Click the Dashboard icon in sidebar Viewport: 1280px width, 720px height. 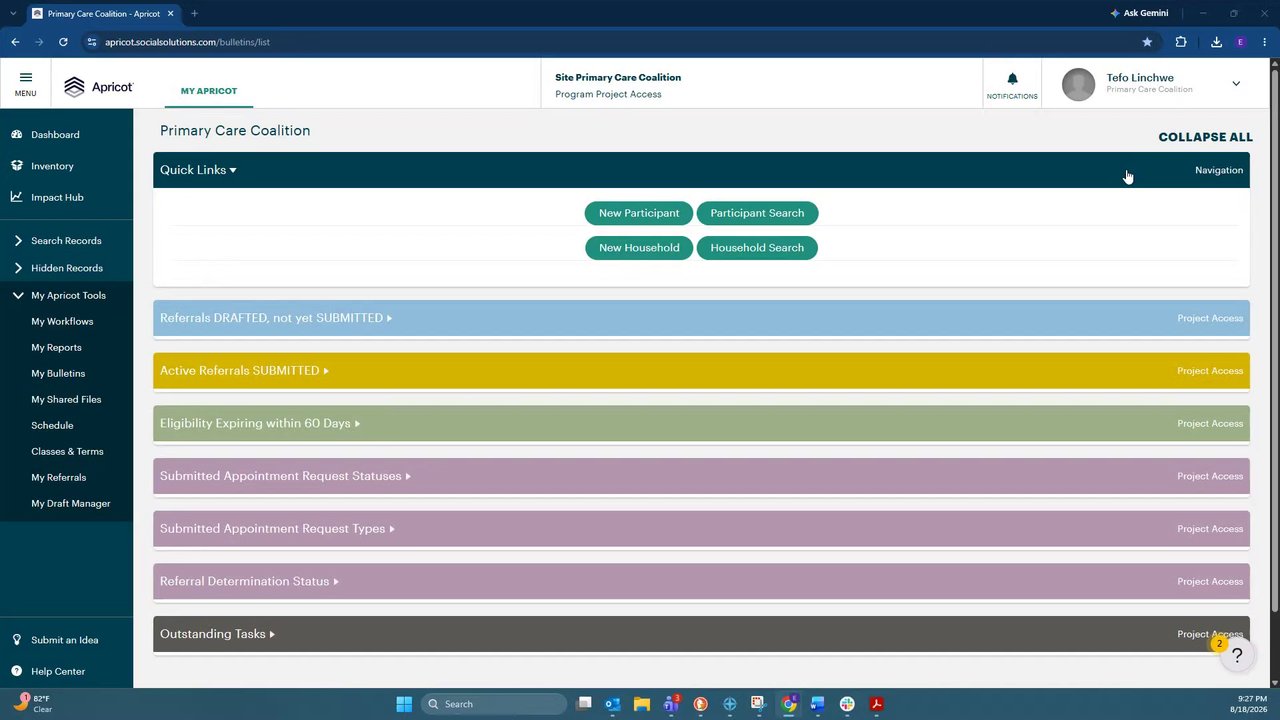coord(17,134)
